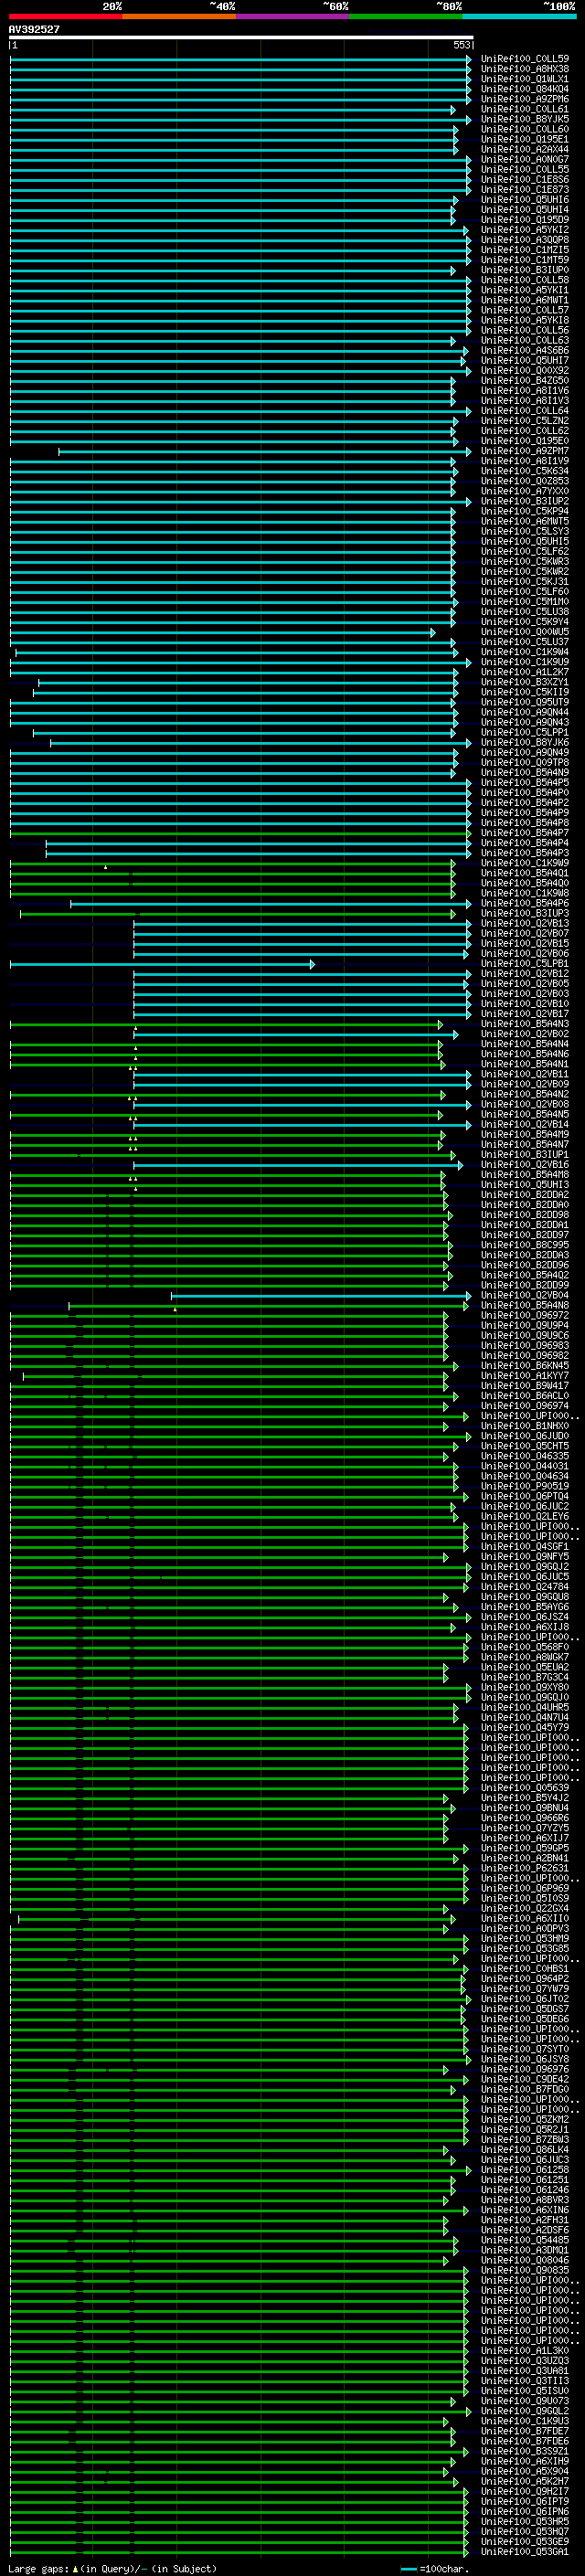Screen dimensions: 585x2576
Task: Select alignment label UniRef100_B4ZG50
Action: coord(524,381)
